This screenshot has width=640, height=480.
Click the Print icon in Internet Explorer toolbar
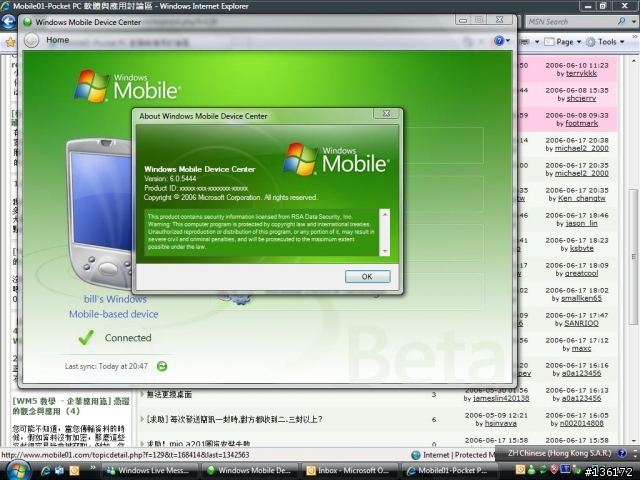click(525, 42)
